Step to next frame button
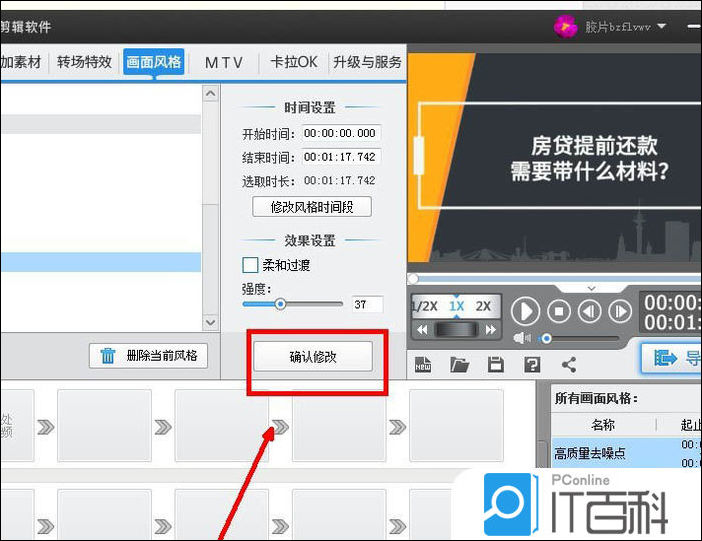The height and width of the screenshot is (541, 702). 620,311
